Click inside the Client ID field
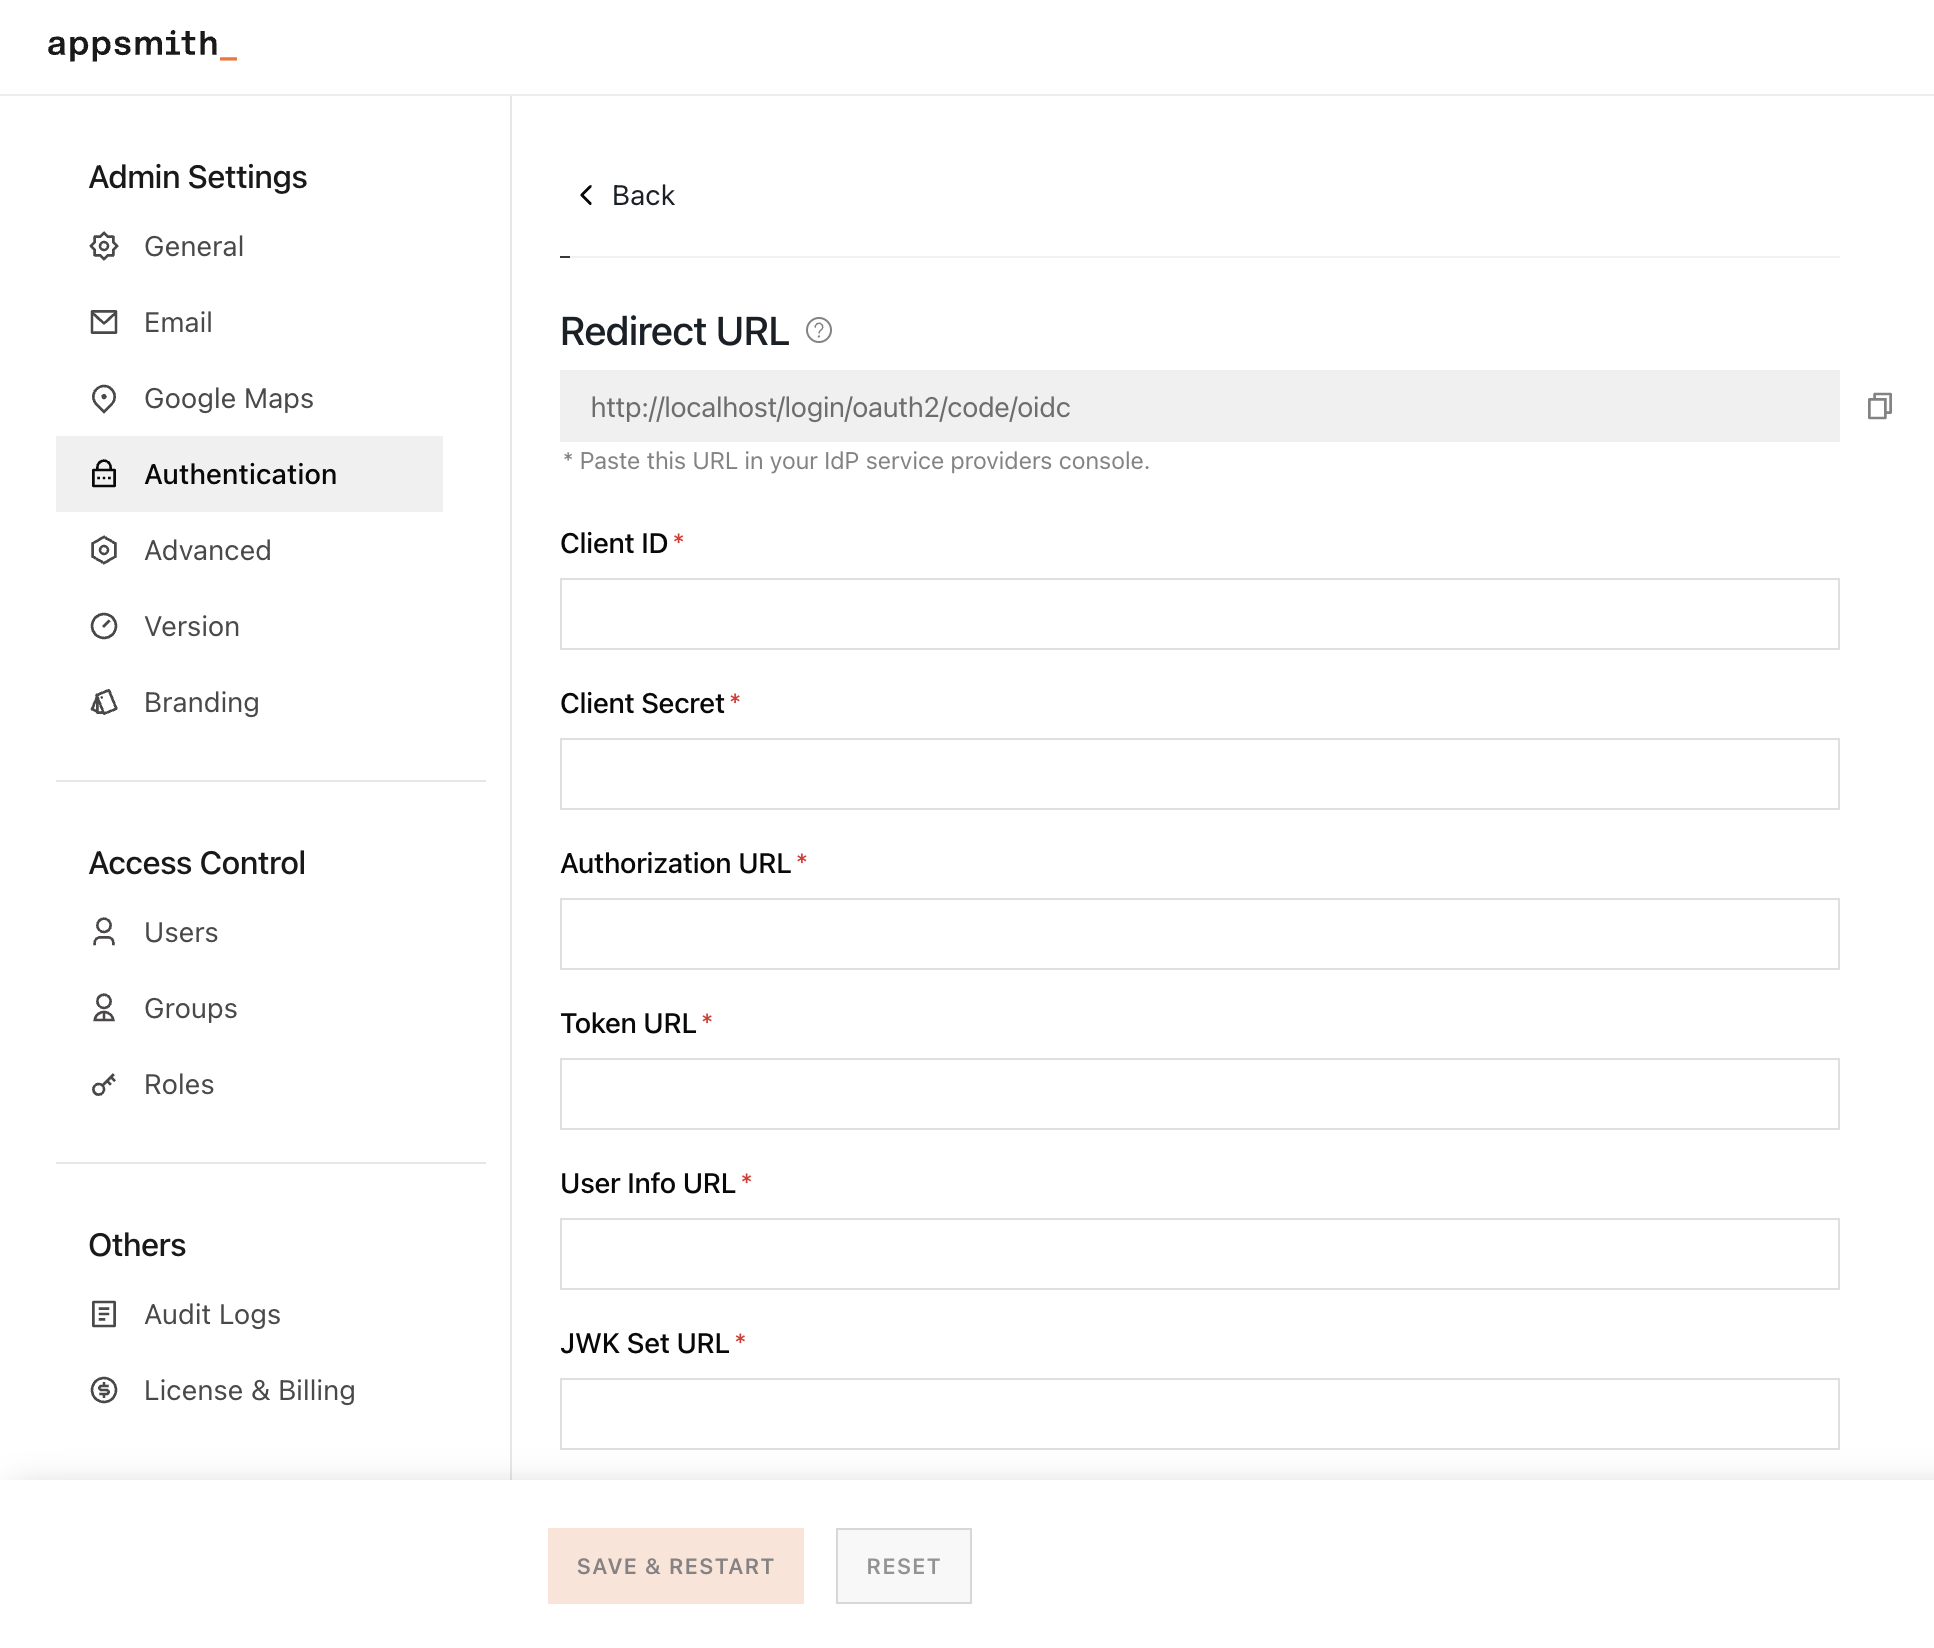The width and height of the screenshot is (1934, 1648). coord(1198,614)
